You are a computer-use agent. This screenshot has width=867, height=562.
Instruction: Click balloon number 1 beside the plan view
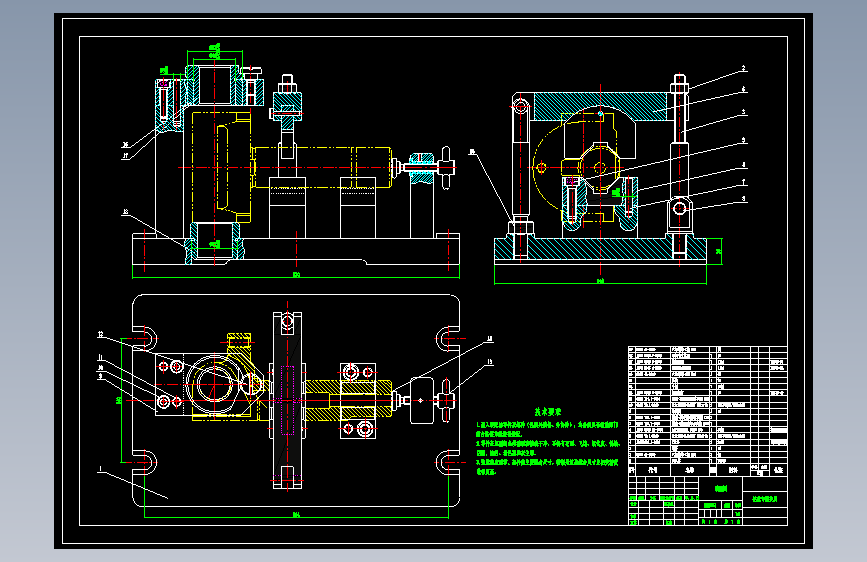click(100, 469)
